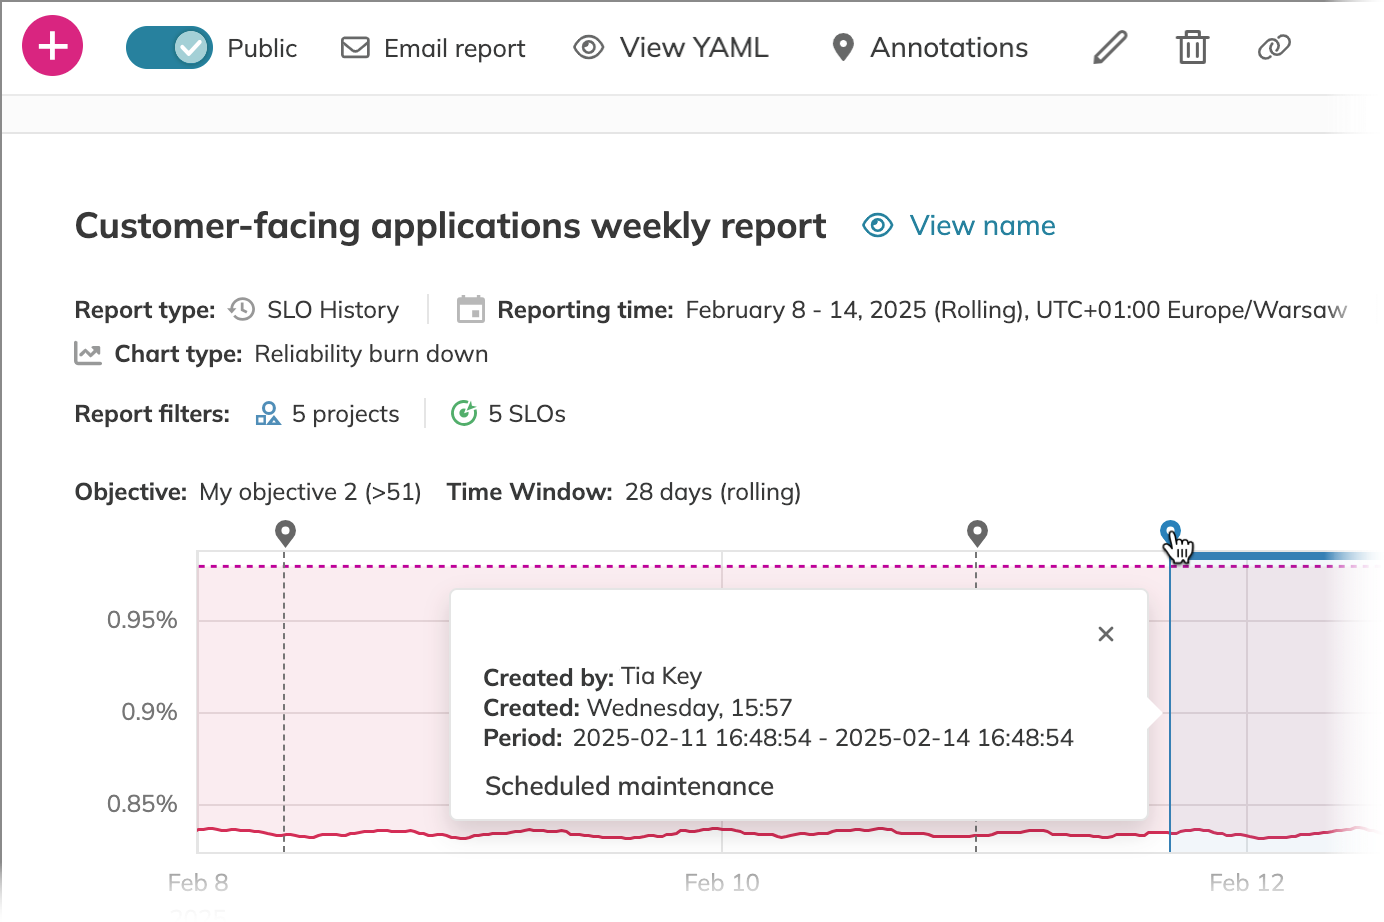Open View YAML
The image size is (1384, 922).
pos(671,48)
